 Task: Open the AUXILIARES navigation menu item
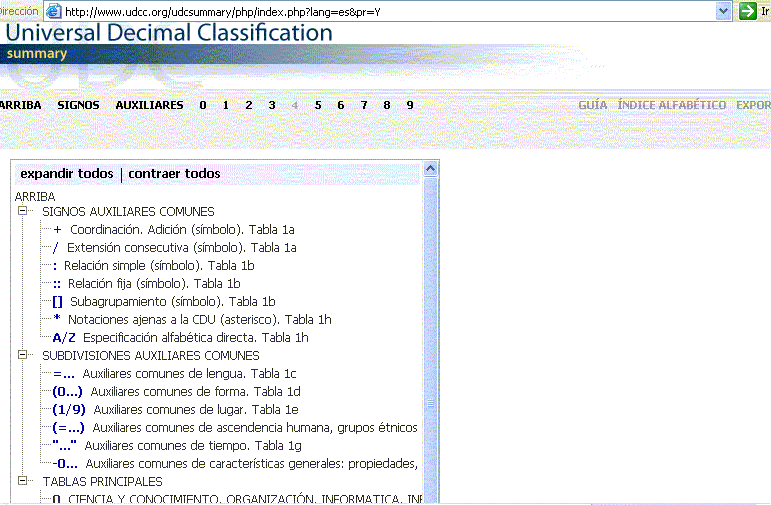(x=149, y=105)
